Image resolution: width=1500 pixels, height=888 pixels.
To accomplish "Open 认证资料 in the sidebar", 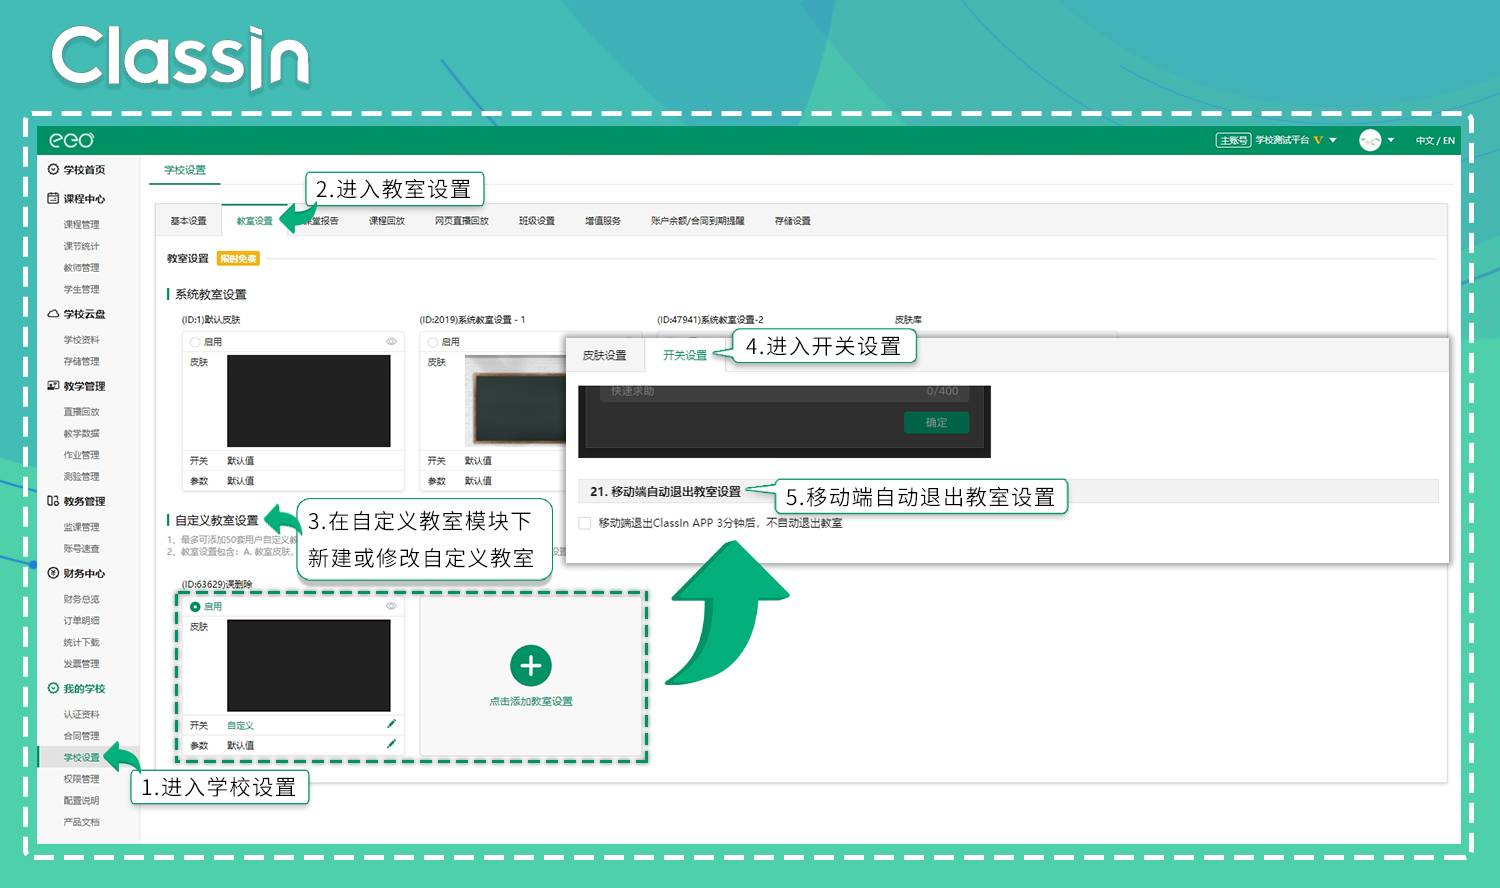I will point(82,714).
